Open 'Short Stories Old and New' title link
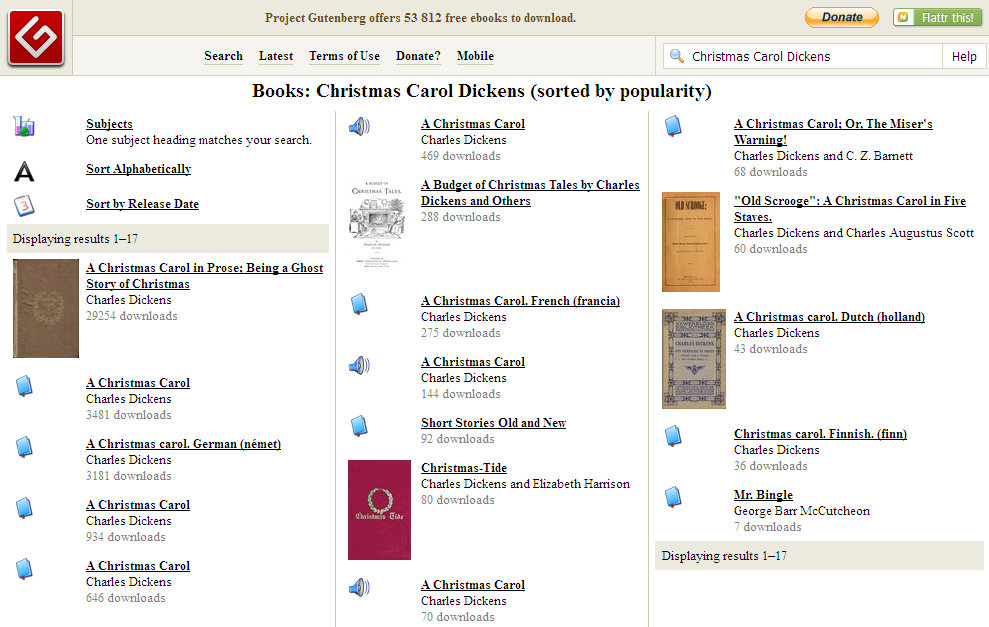Viewport: 989px width, 627px height. 493,423
